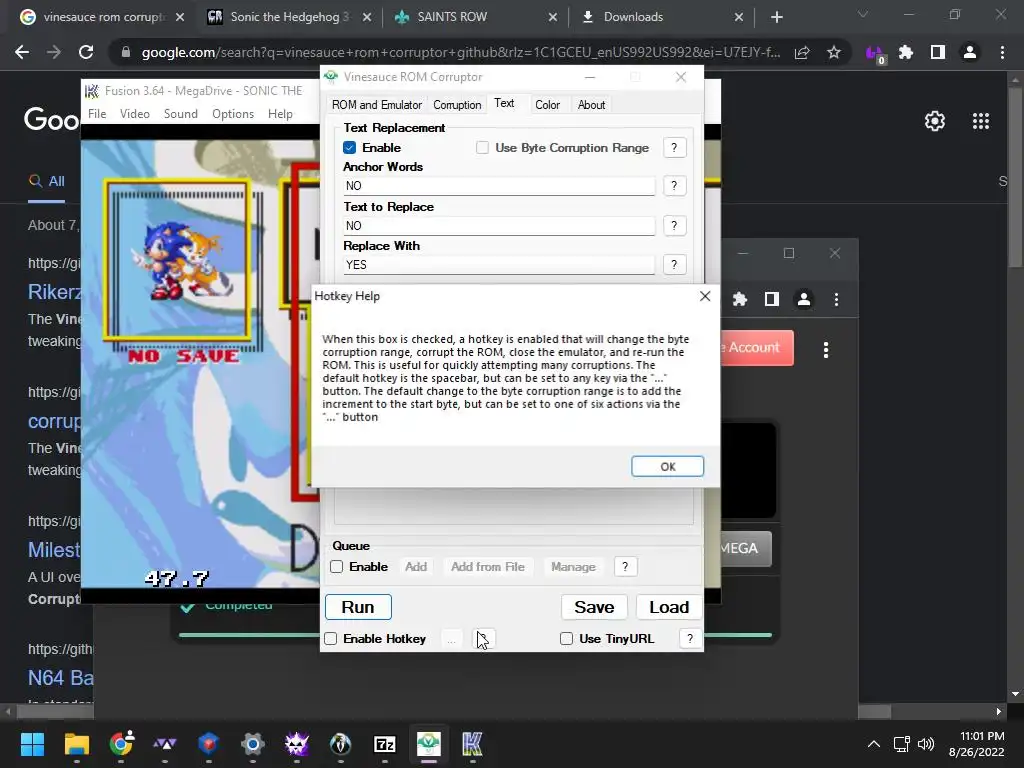The width and height of the screenshot is (1024, 768).
Task: Open Fusion Sound menu
Action: coord(180,114)
